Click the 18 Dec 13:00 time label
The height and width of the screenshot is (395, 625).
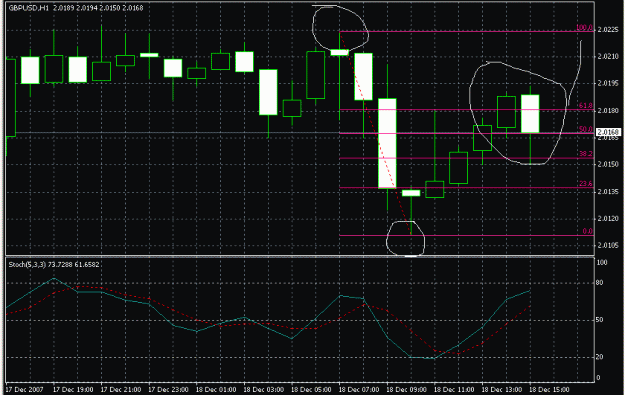(x=501, y=389)
